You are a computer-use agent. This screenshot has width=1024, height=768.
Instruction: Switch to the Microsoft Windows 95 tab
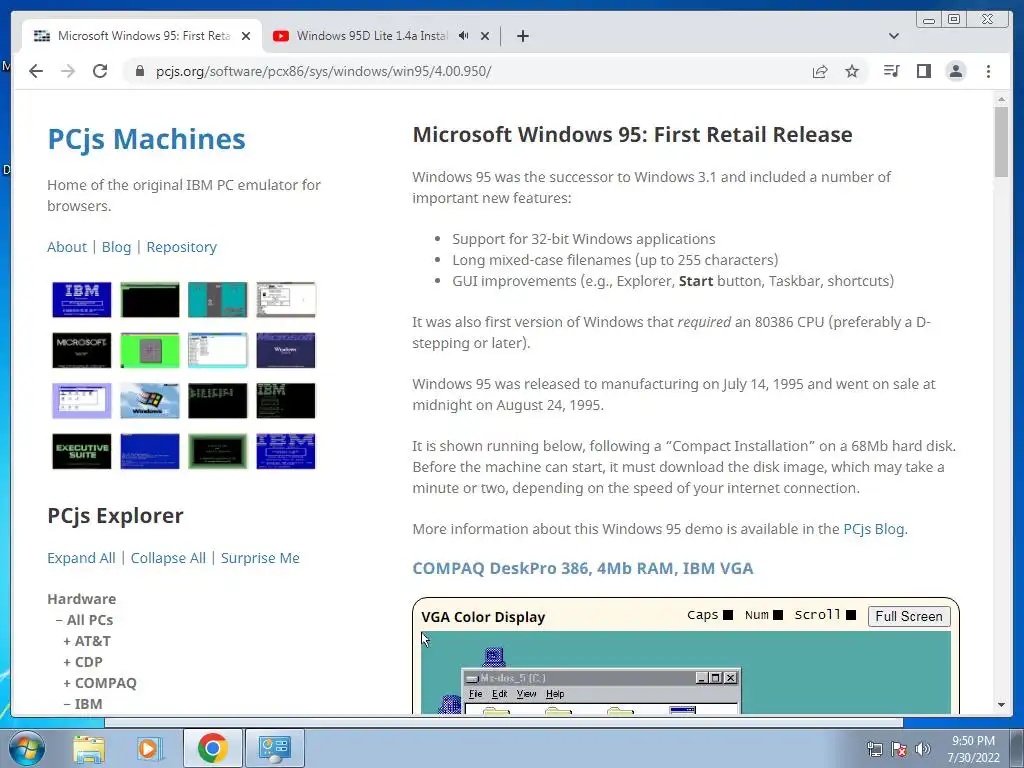coord(142,36)
